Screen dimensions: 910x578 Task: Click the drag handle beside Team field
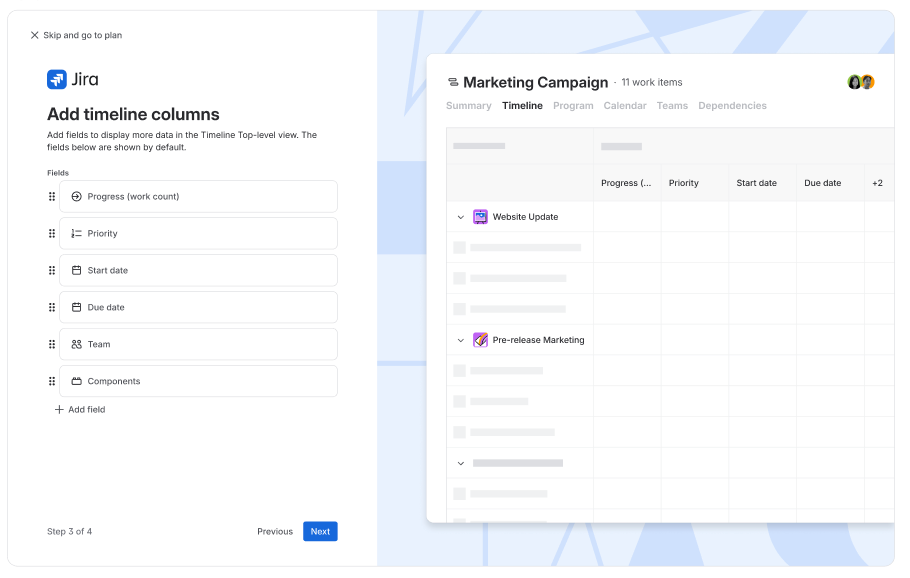52,344
